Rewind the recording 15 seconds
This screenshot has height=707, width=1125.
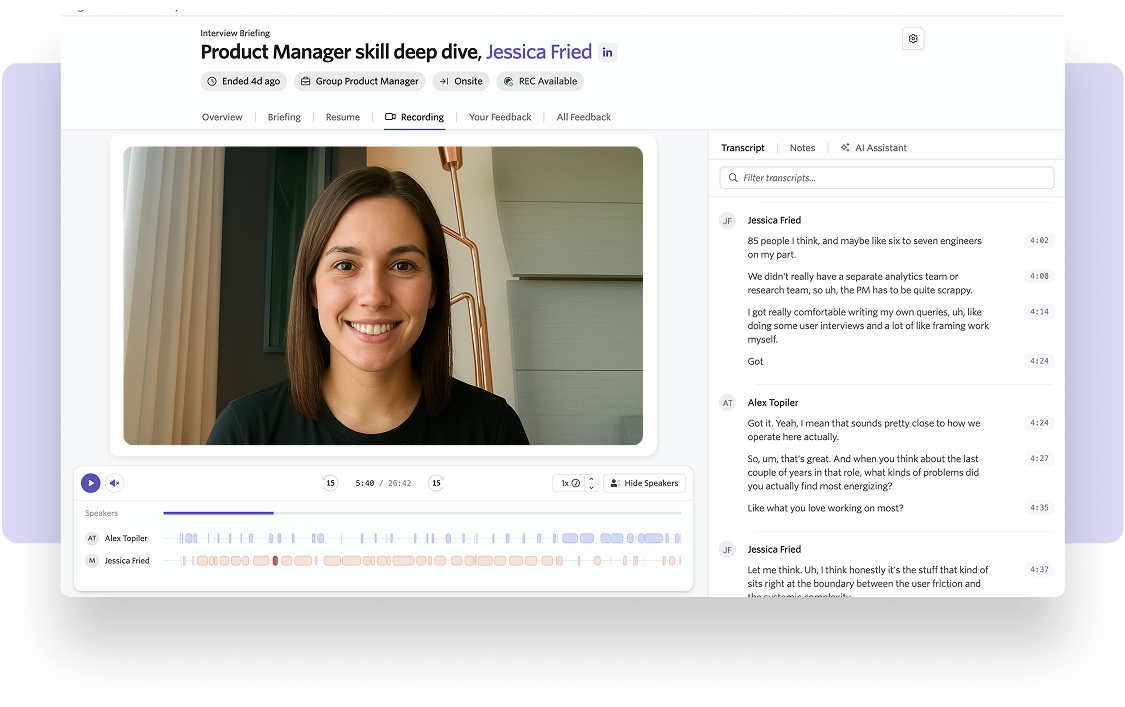(330, 483)
